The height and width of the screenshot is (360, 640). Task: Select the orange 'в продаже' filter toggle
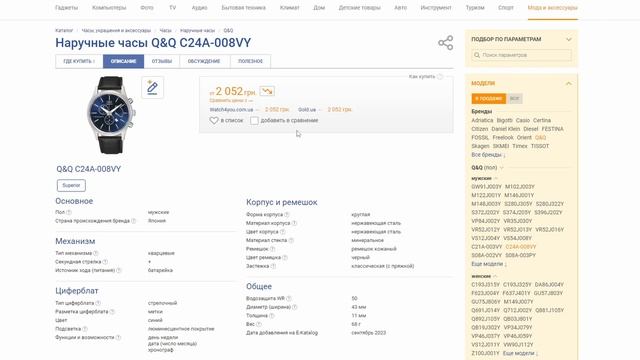(489, 98)
